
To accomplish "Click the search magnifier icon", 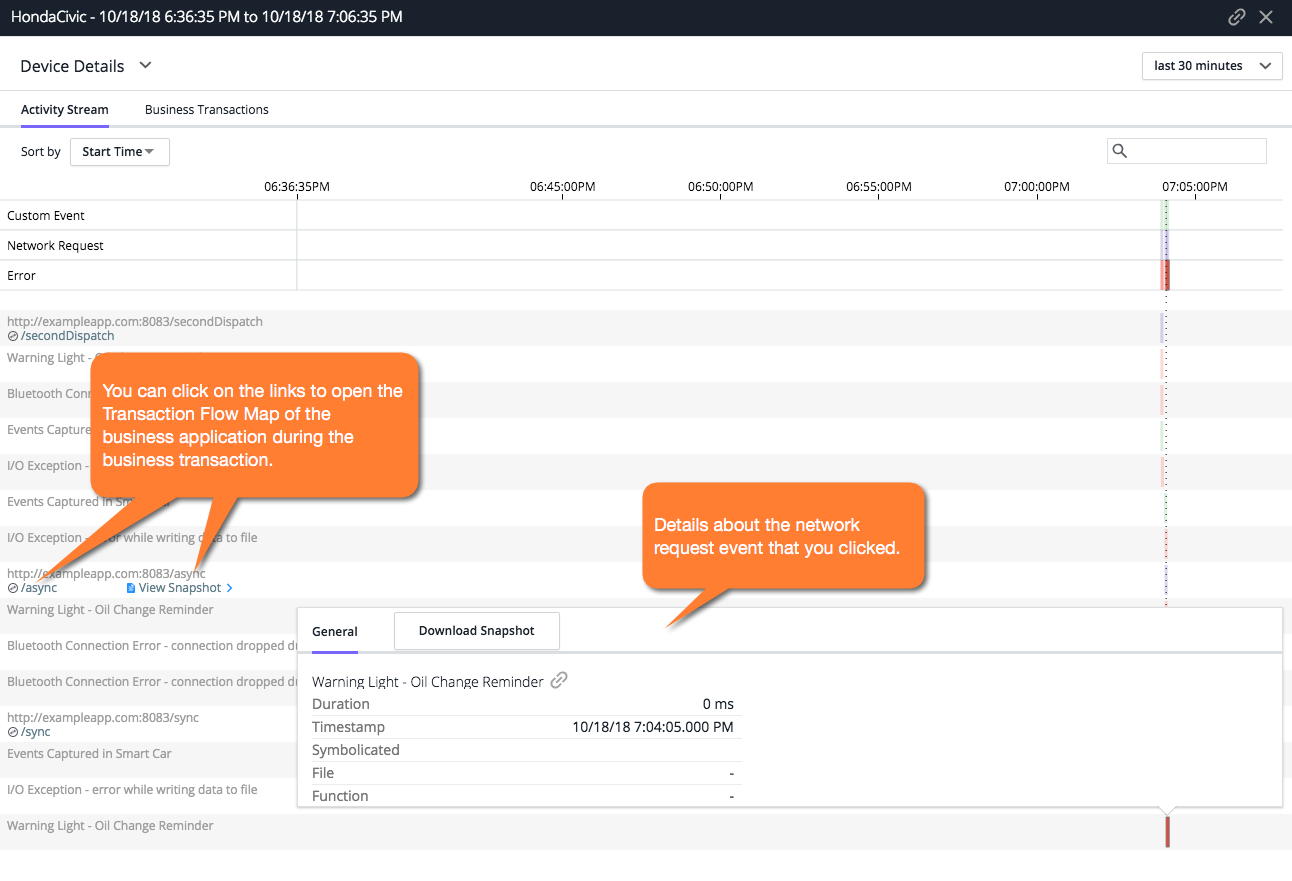I will [1120, 151].
